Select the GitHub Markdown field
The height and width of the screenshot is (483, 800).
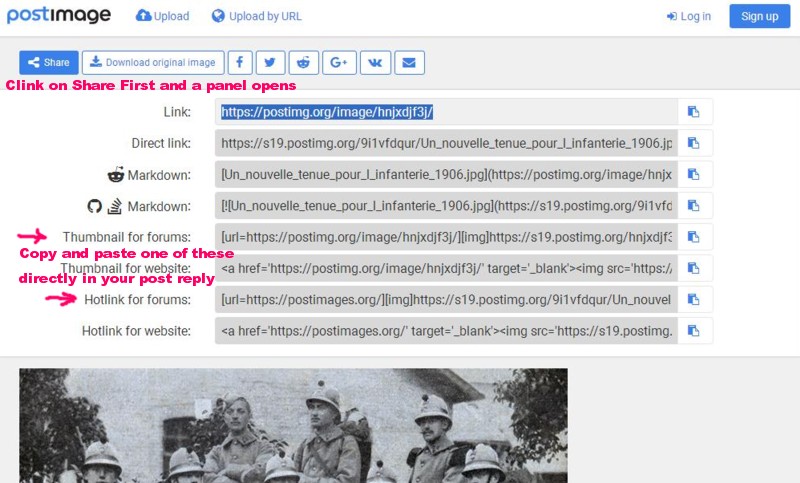point(446,206)
